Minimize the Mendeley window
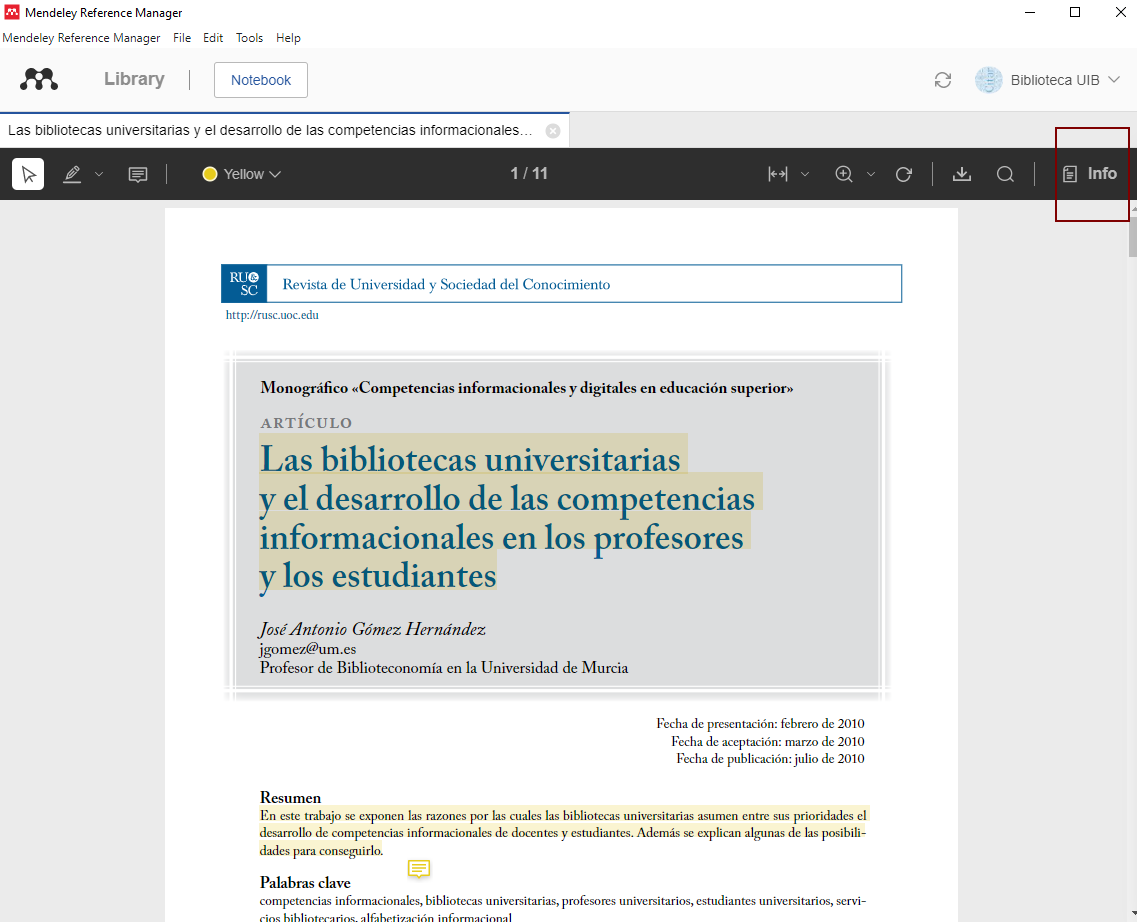 tap(1030, 12)
